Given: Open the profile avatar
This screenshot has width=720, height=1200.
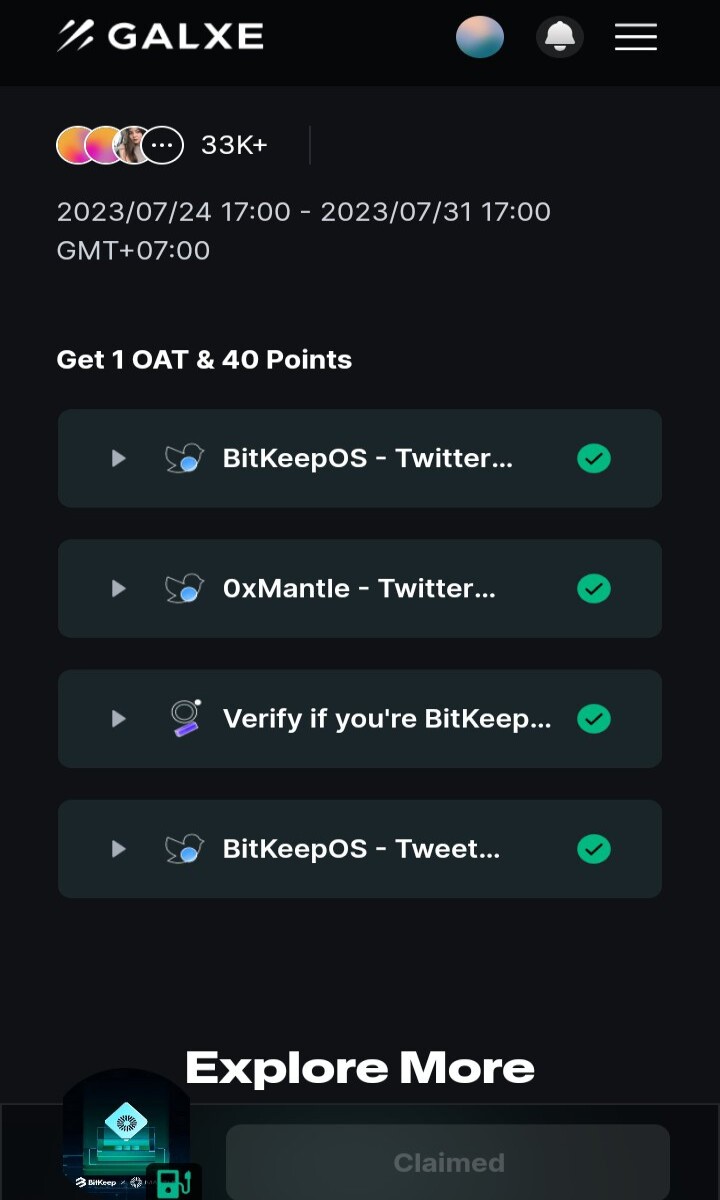Looking at the screenshot, I should pyautogui.click(x=480, y=37).
